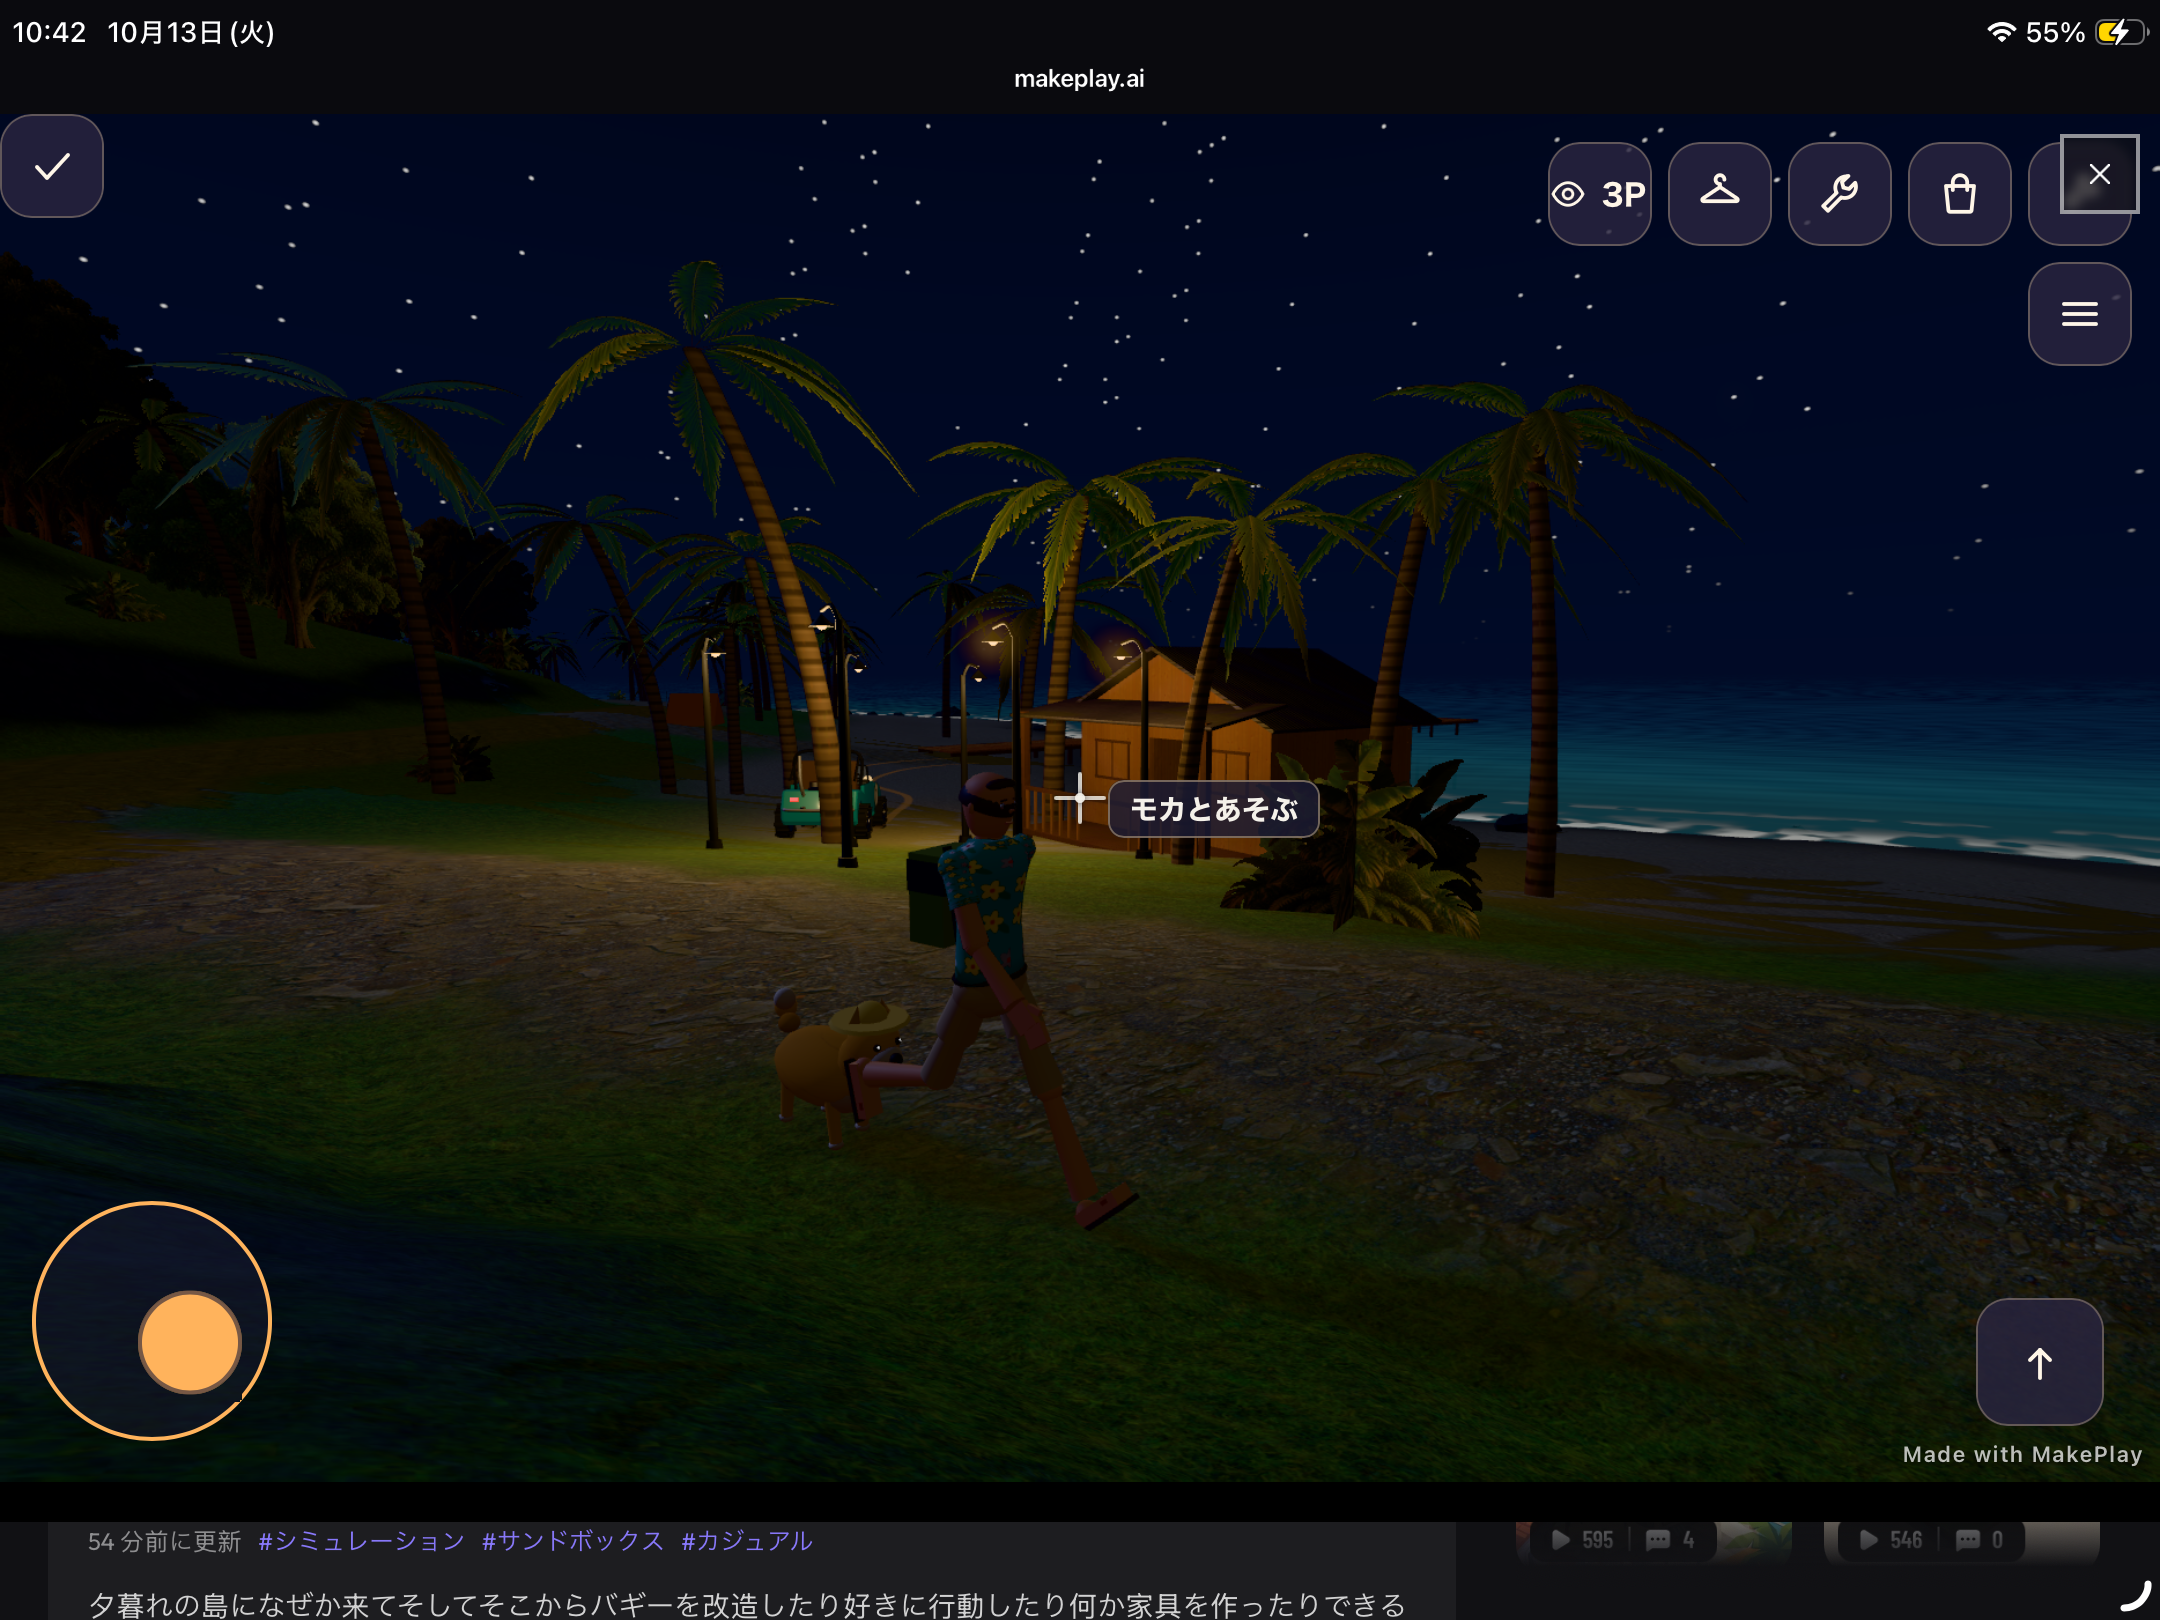Tap the orange virtual joystick knob
Viewport: 2160px width, 1620px height.
point(190,1342)
